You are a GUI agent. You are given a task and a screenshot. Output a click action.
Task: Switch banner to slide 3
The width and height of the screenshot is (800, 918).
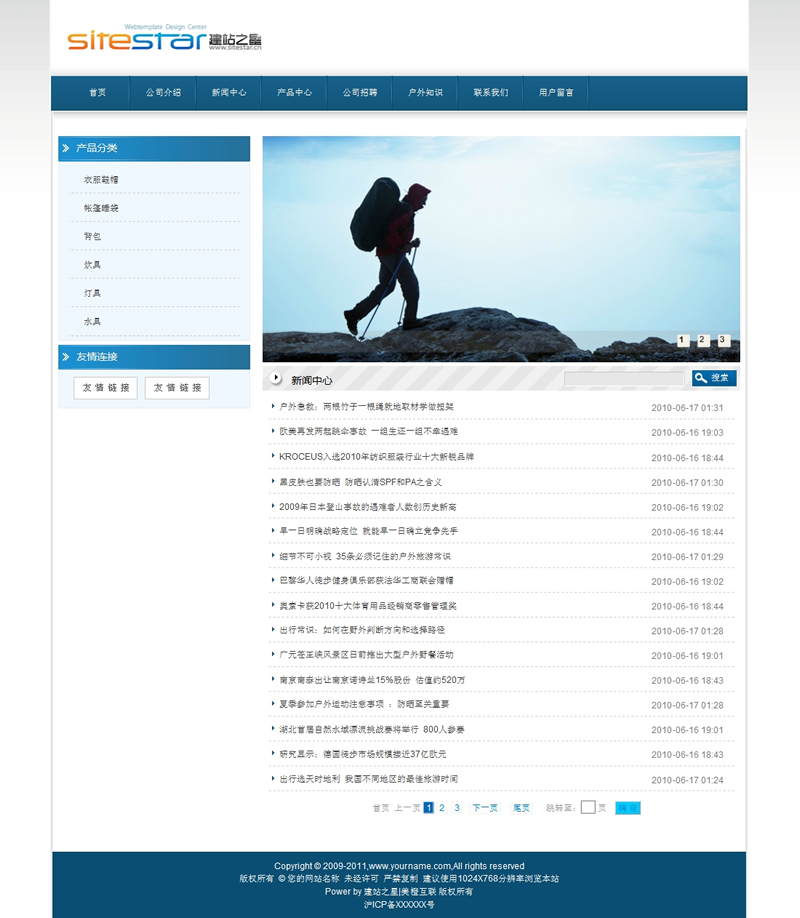point(723,341)
